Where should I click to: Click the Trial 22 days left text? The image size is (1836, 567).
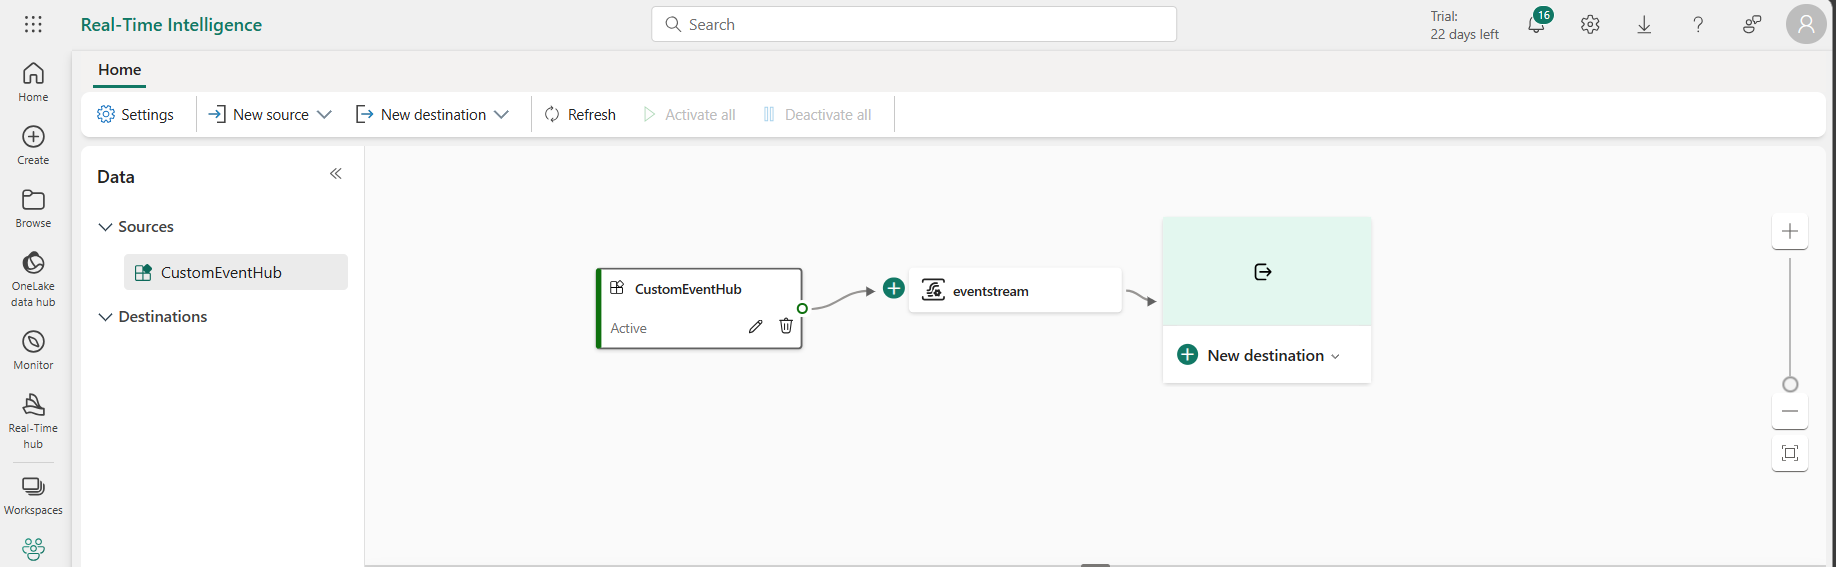click(x=1464, y=25)
